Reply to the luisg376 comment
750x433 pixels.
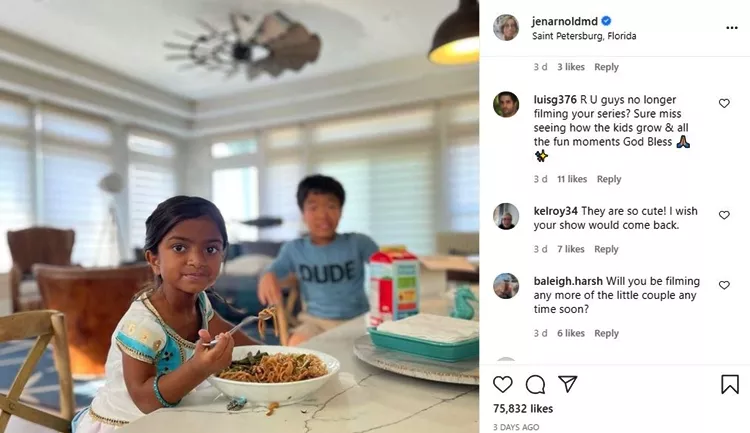pyautogui.click(x=609, y=179)
